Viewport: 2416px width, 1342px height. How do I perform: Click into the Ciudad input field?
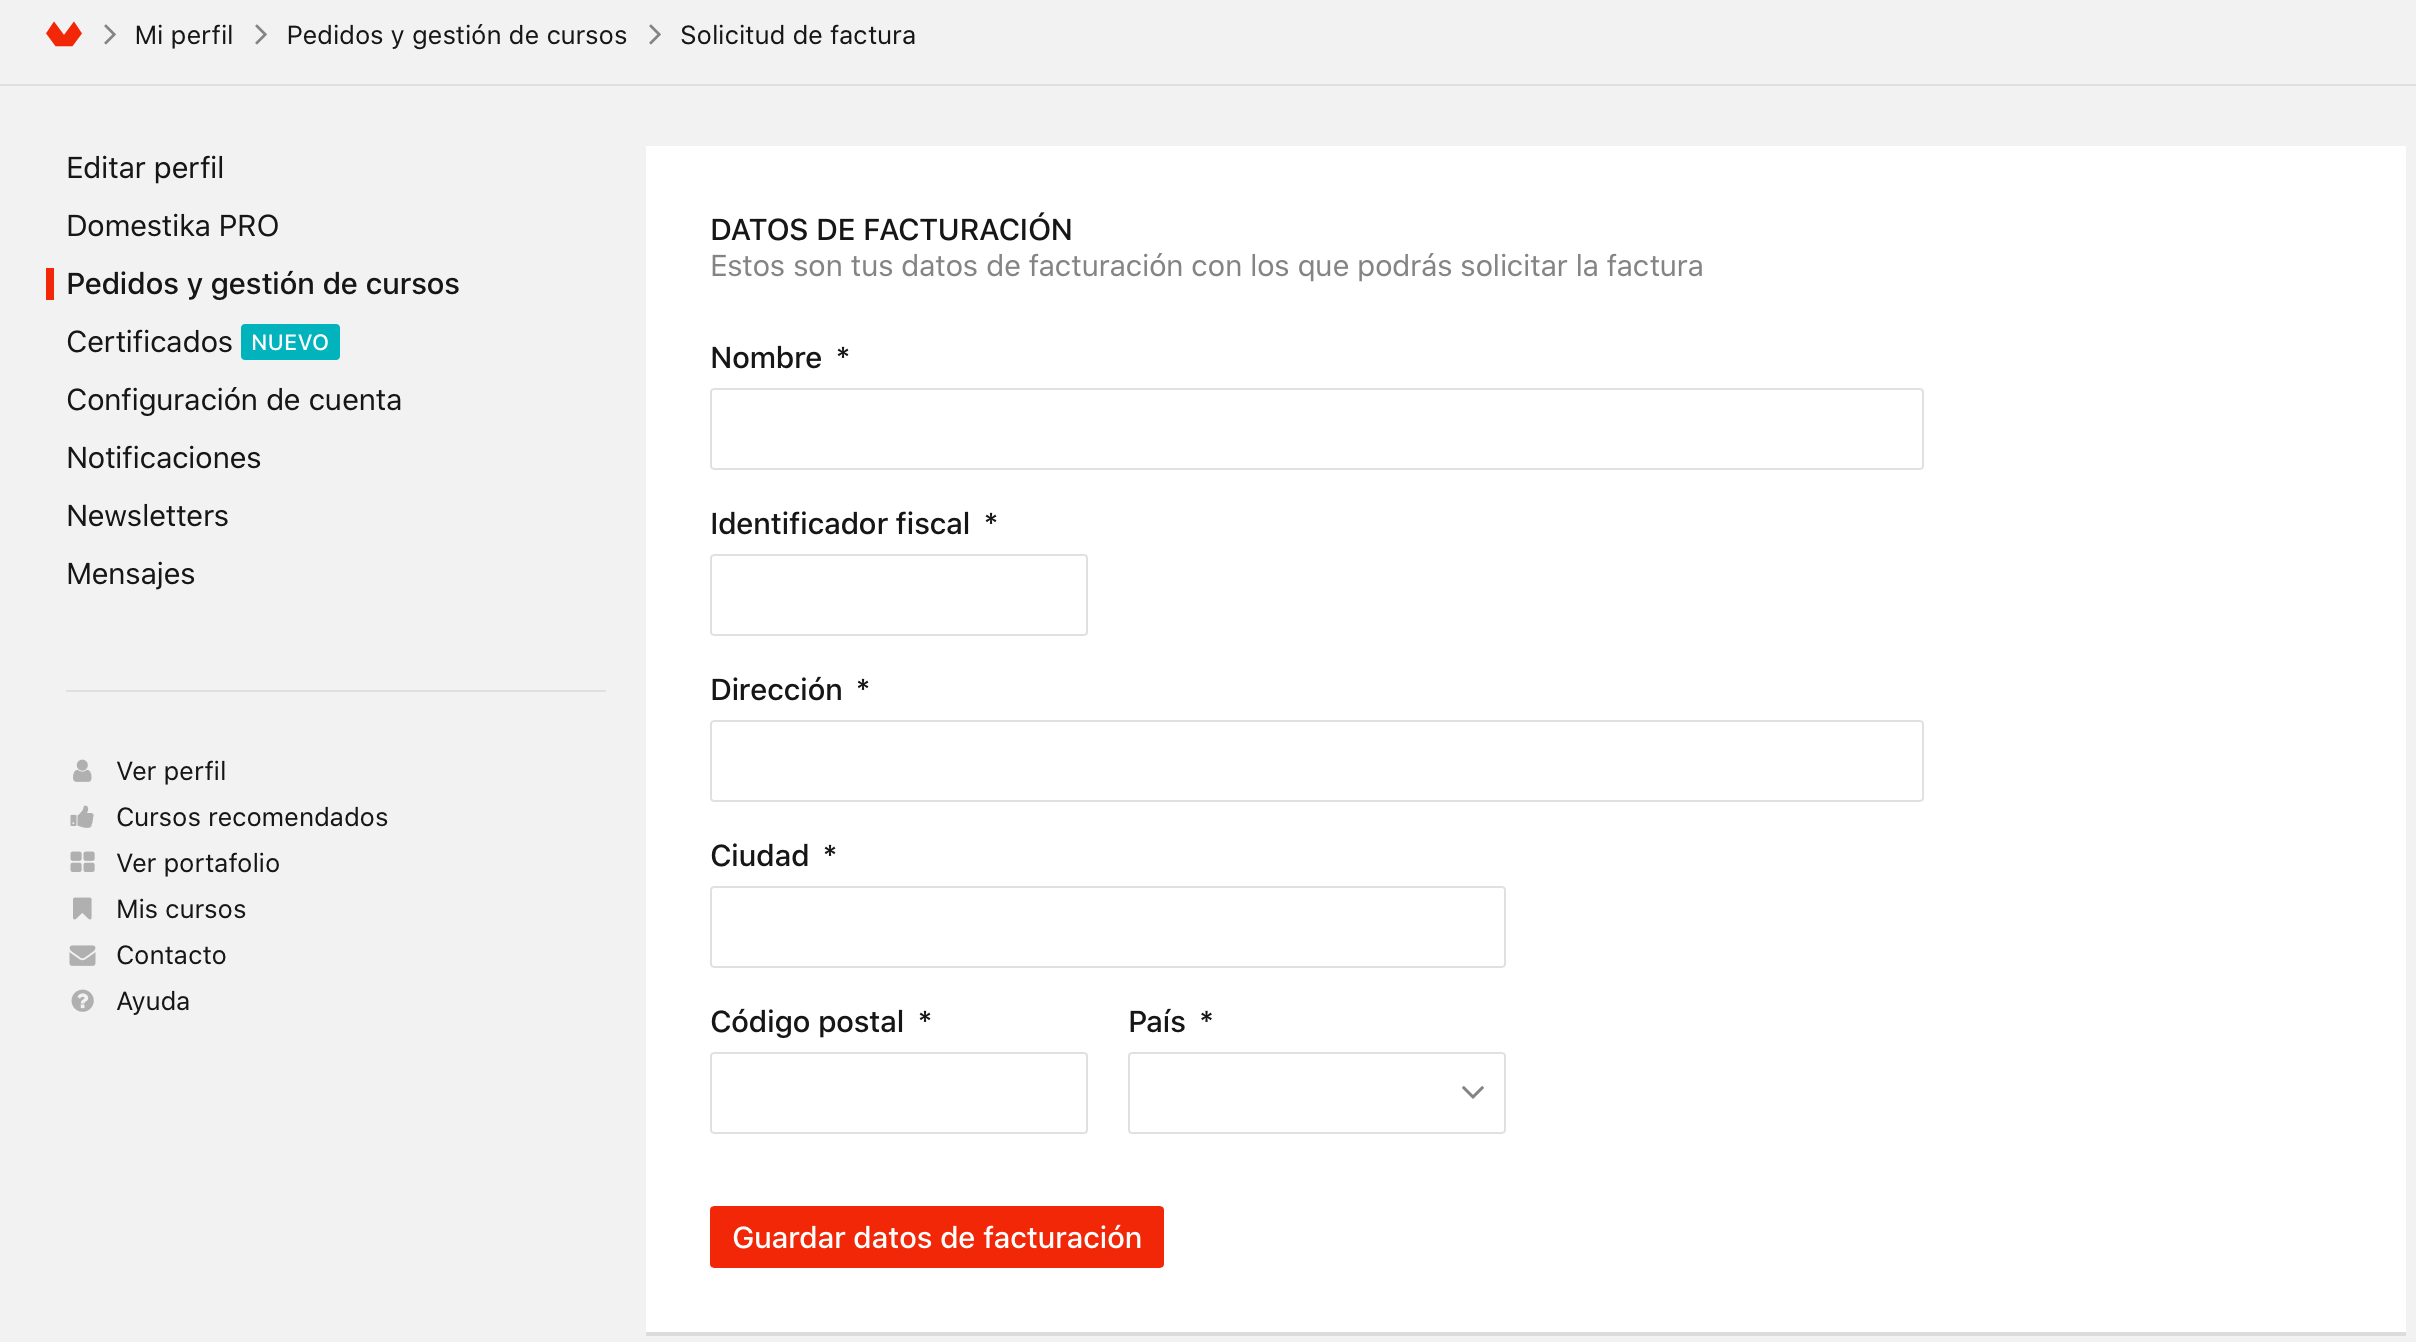(1107, 927)
